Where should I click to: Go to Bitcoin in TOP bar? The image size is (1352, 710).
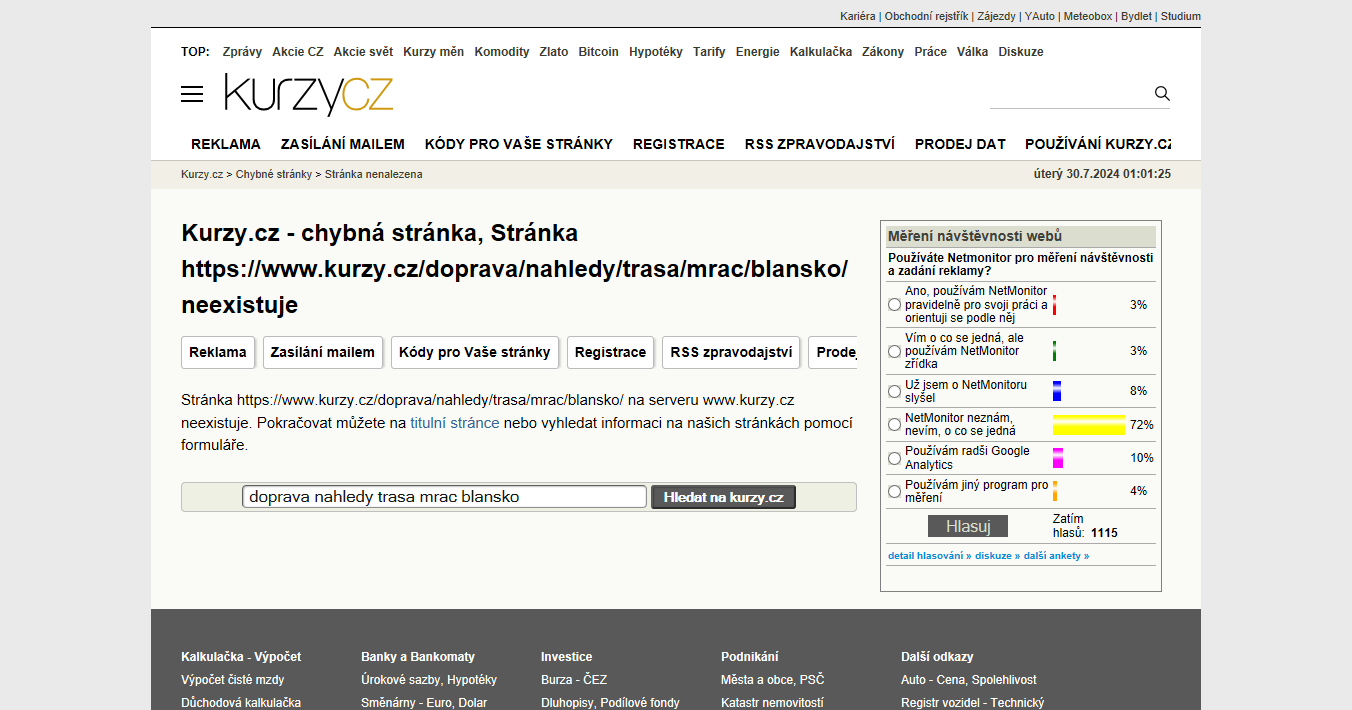(x=599, y=52)
